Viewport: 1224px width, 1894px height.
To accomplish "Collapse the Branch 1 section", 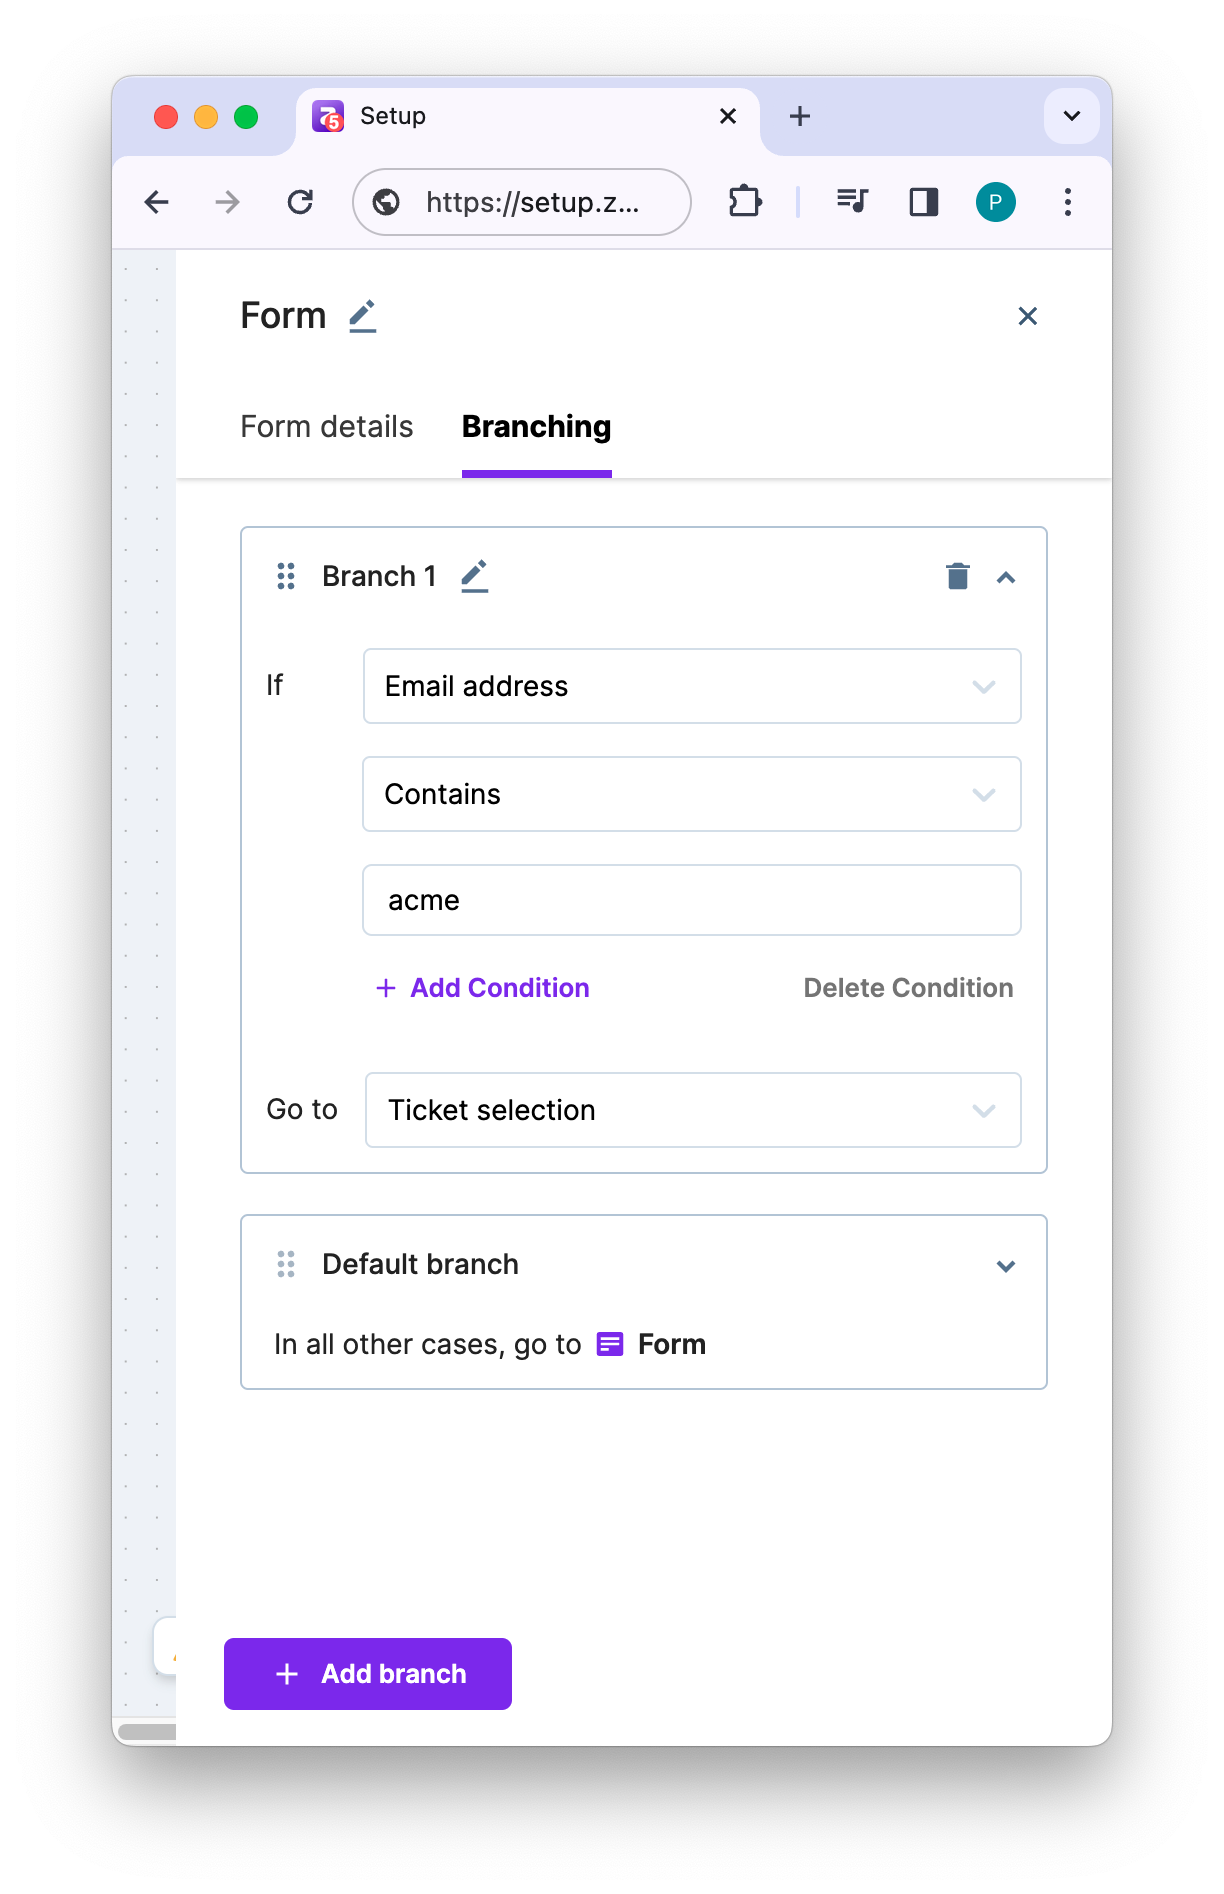I will 1006,577.
